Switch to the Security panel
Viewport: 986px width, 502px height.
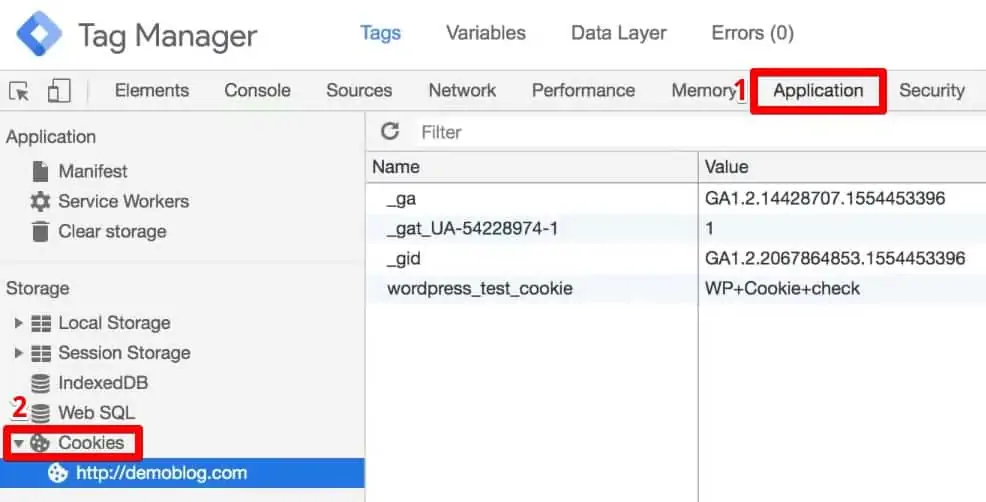pyautogui.click(x=932, y=91)
